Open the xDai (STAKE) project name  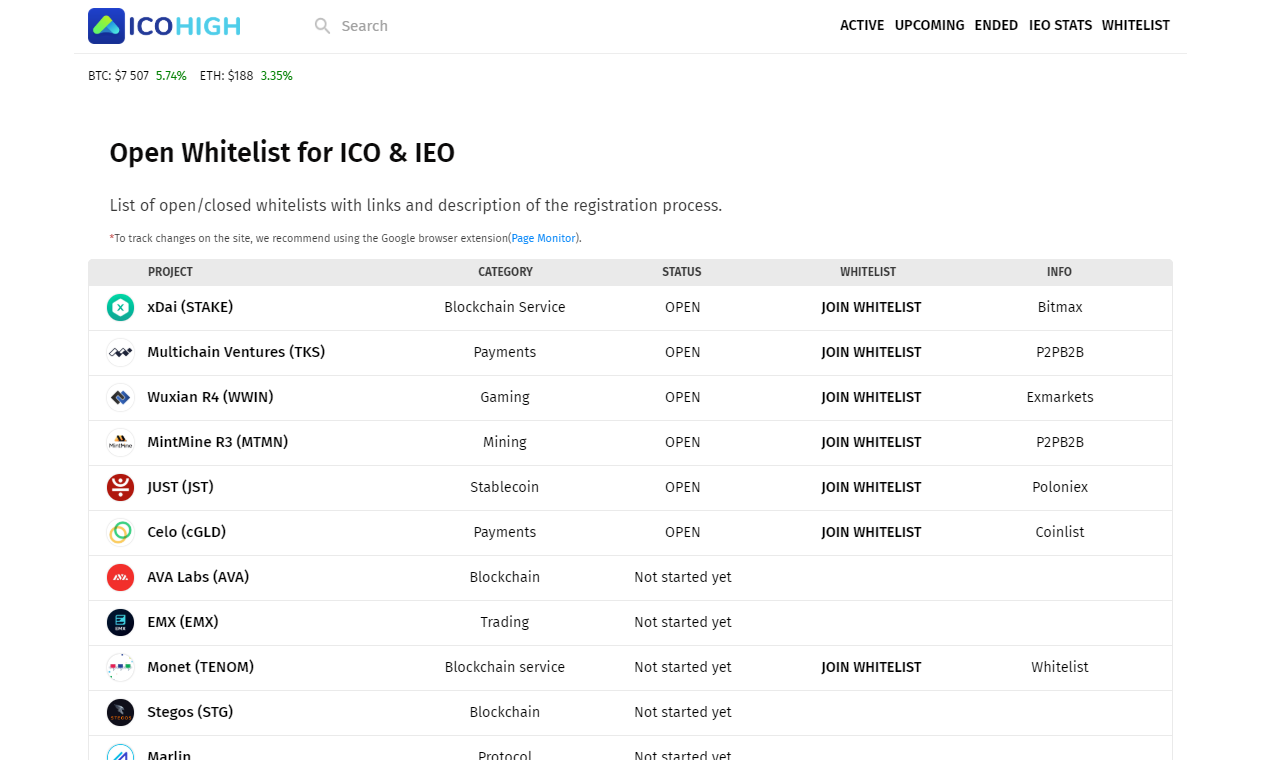190,308
